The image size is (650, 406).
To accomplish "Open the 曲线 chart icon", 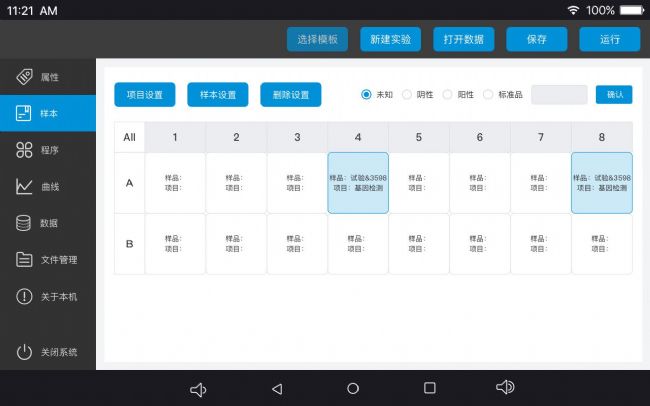I will click(x=24, y=187).
